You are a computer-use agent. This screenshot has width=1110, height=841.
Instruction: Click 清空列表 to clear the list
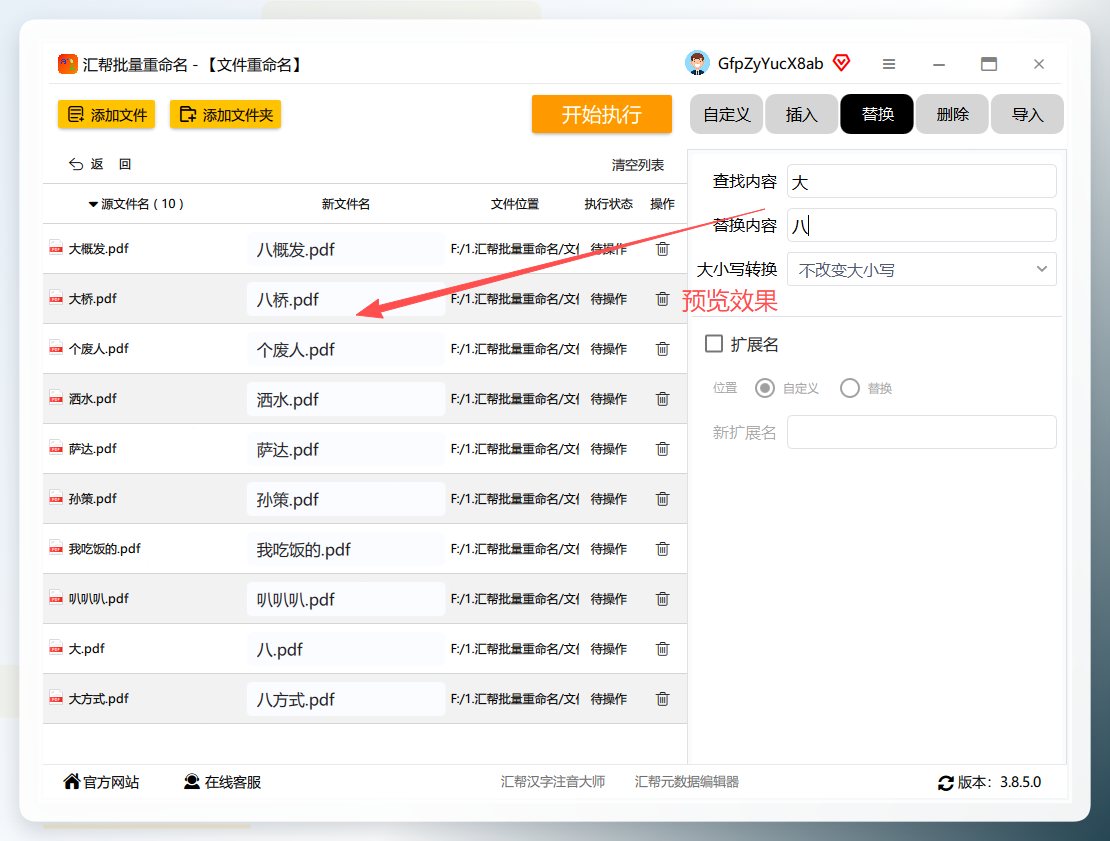click(638, 165)
